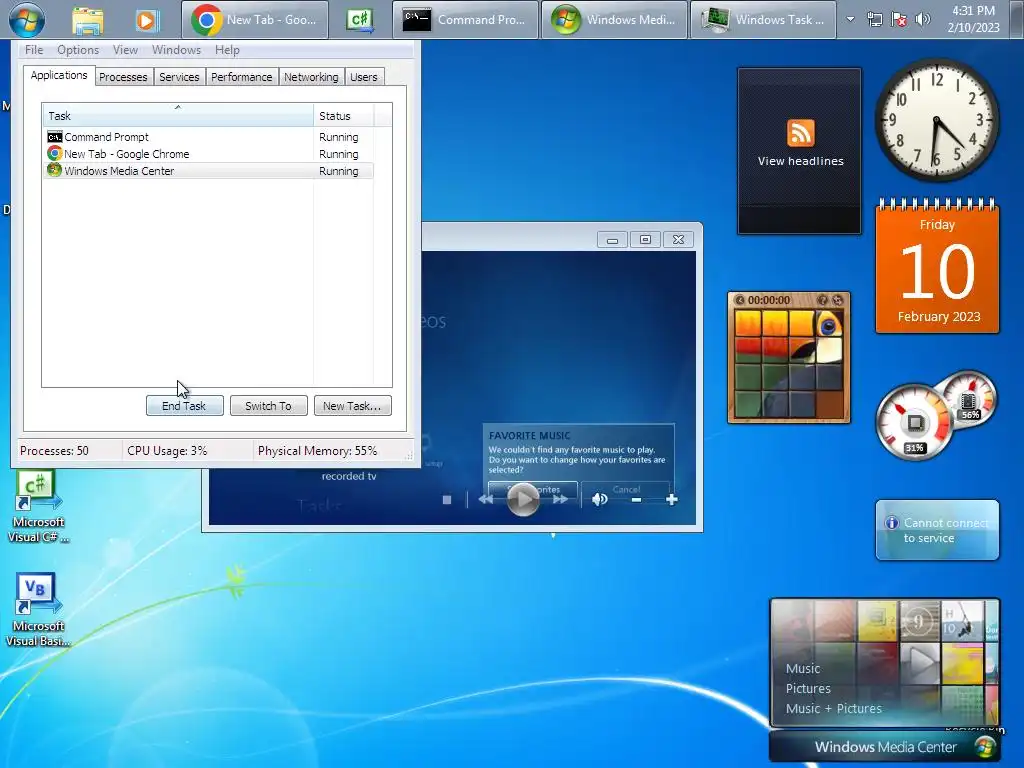The height and width of the screenshot is (768, 1024).
Task: Click the New Task... button
Action: point(353,406)
